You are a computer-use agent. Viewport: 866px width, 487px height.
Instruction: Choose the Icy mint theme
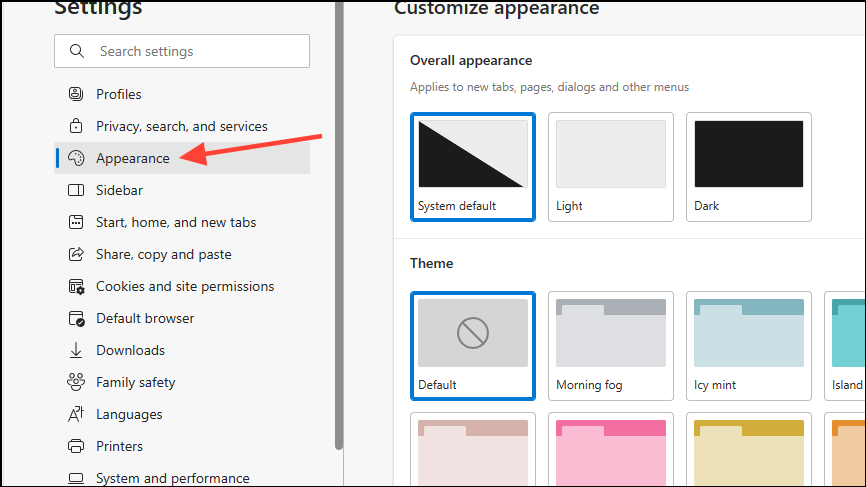749,346
